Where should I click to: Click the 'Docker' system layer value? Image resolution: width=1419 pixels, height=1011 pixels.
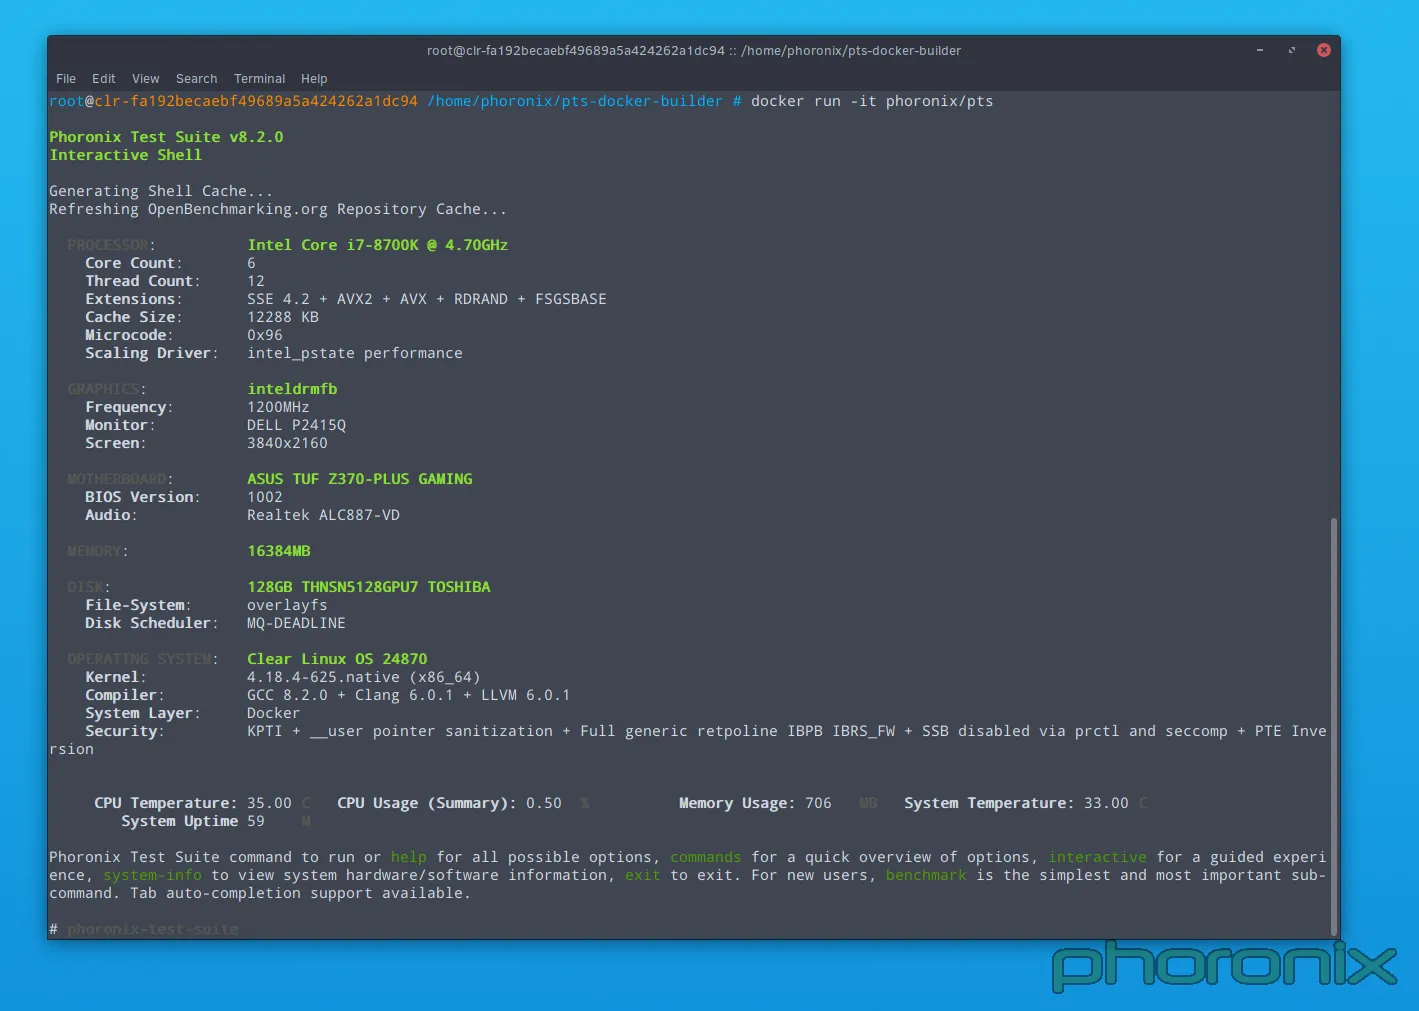click(x=274, y=713)
